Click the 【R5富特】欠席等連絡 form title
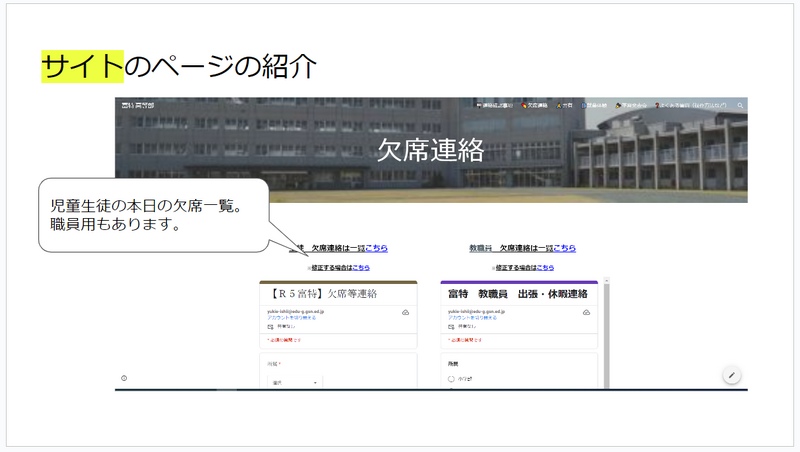Screen dimensions: 800x452 [x=322, y=294]
